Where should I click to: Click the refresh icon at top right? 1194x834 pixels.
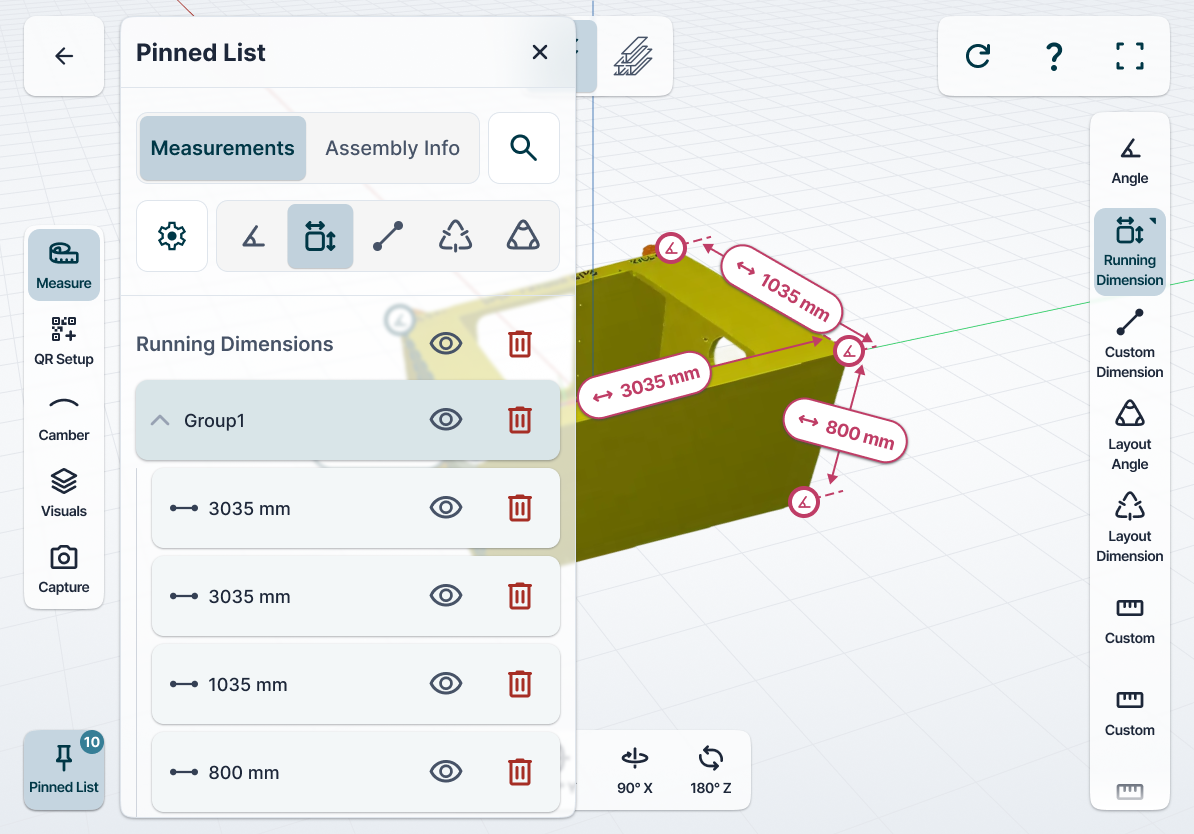click(978, 56)
